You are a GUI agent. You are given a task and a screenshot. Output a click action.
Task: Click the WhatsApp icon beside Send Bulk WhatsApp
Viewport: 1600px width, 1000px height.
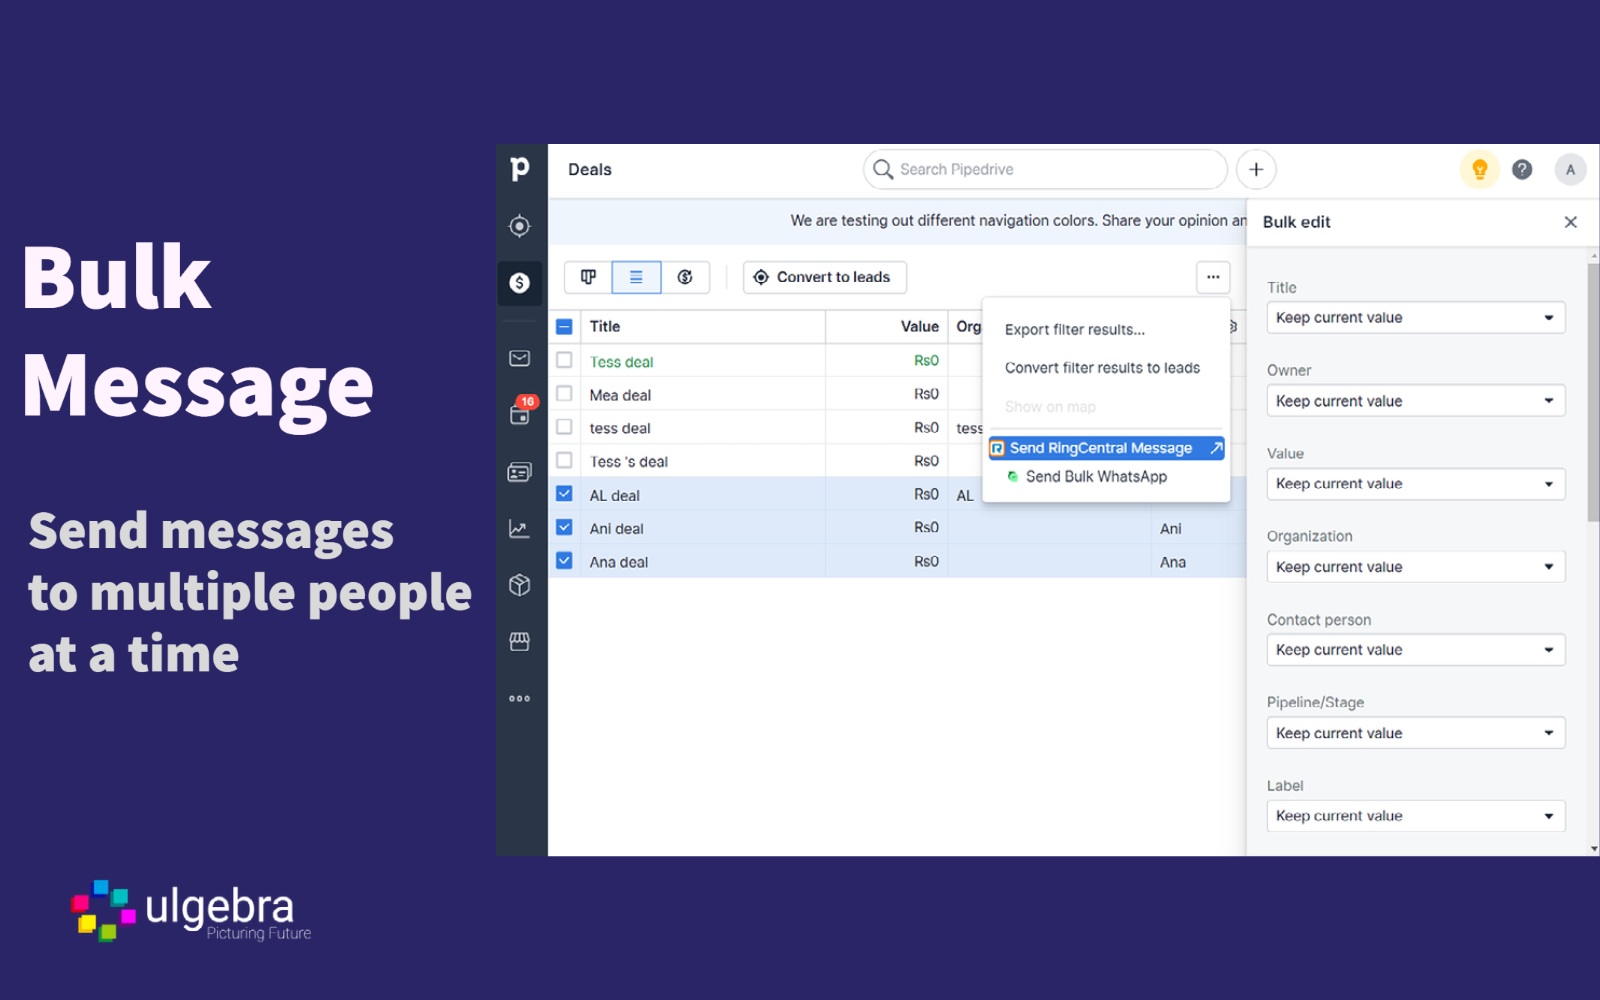[1013, 477]
